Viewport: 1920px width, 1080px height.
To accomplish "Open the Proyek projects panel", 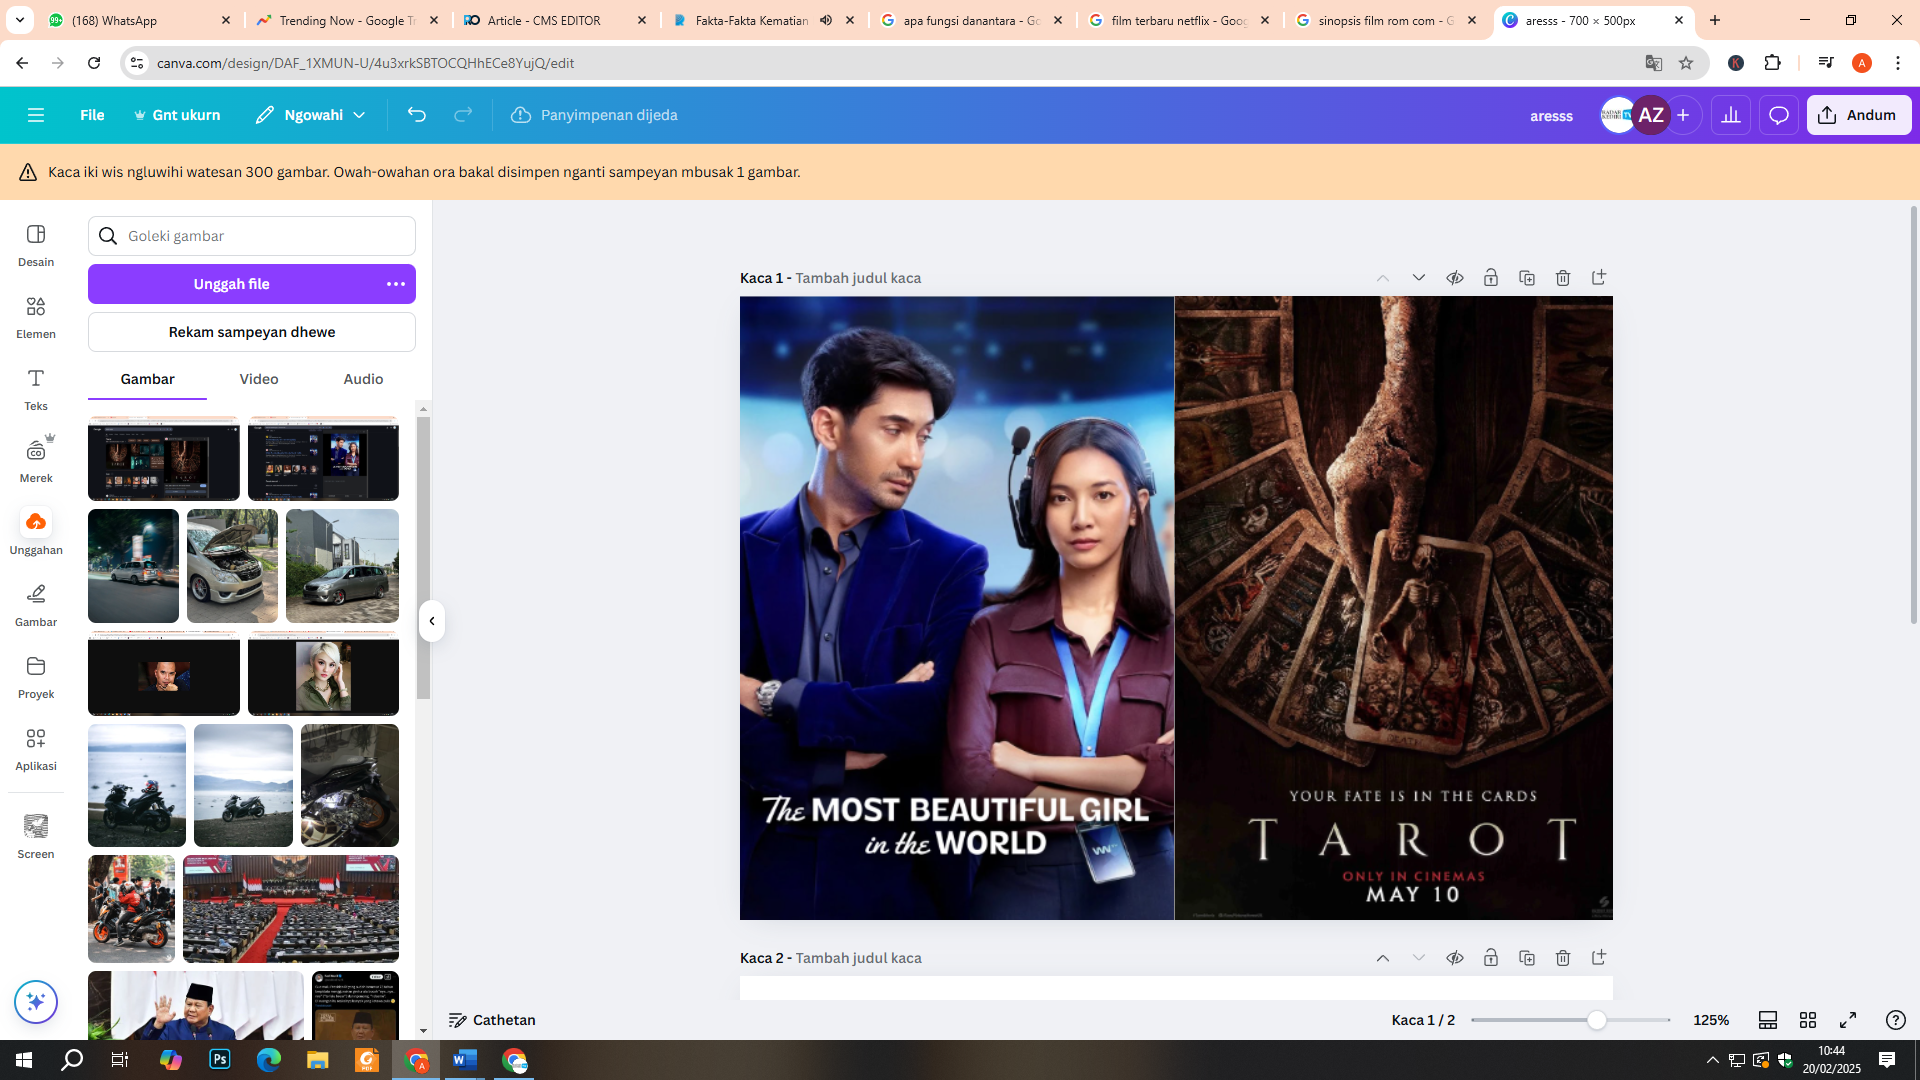I will click(36, 676).
